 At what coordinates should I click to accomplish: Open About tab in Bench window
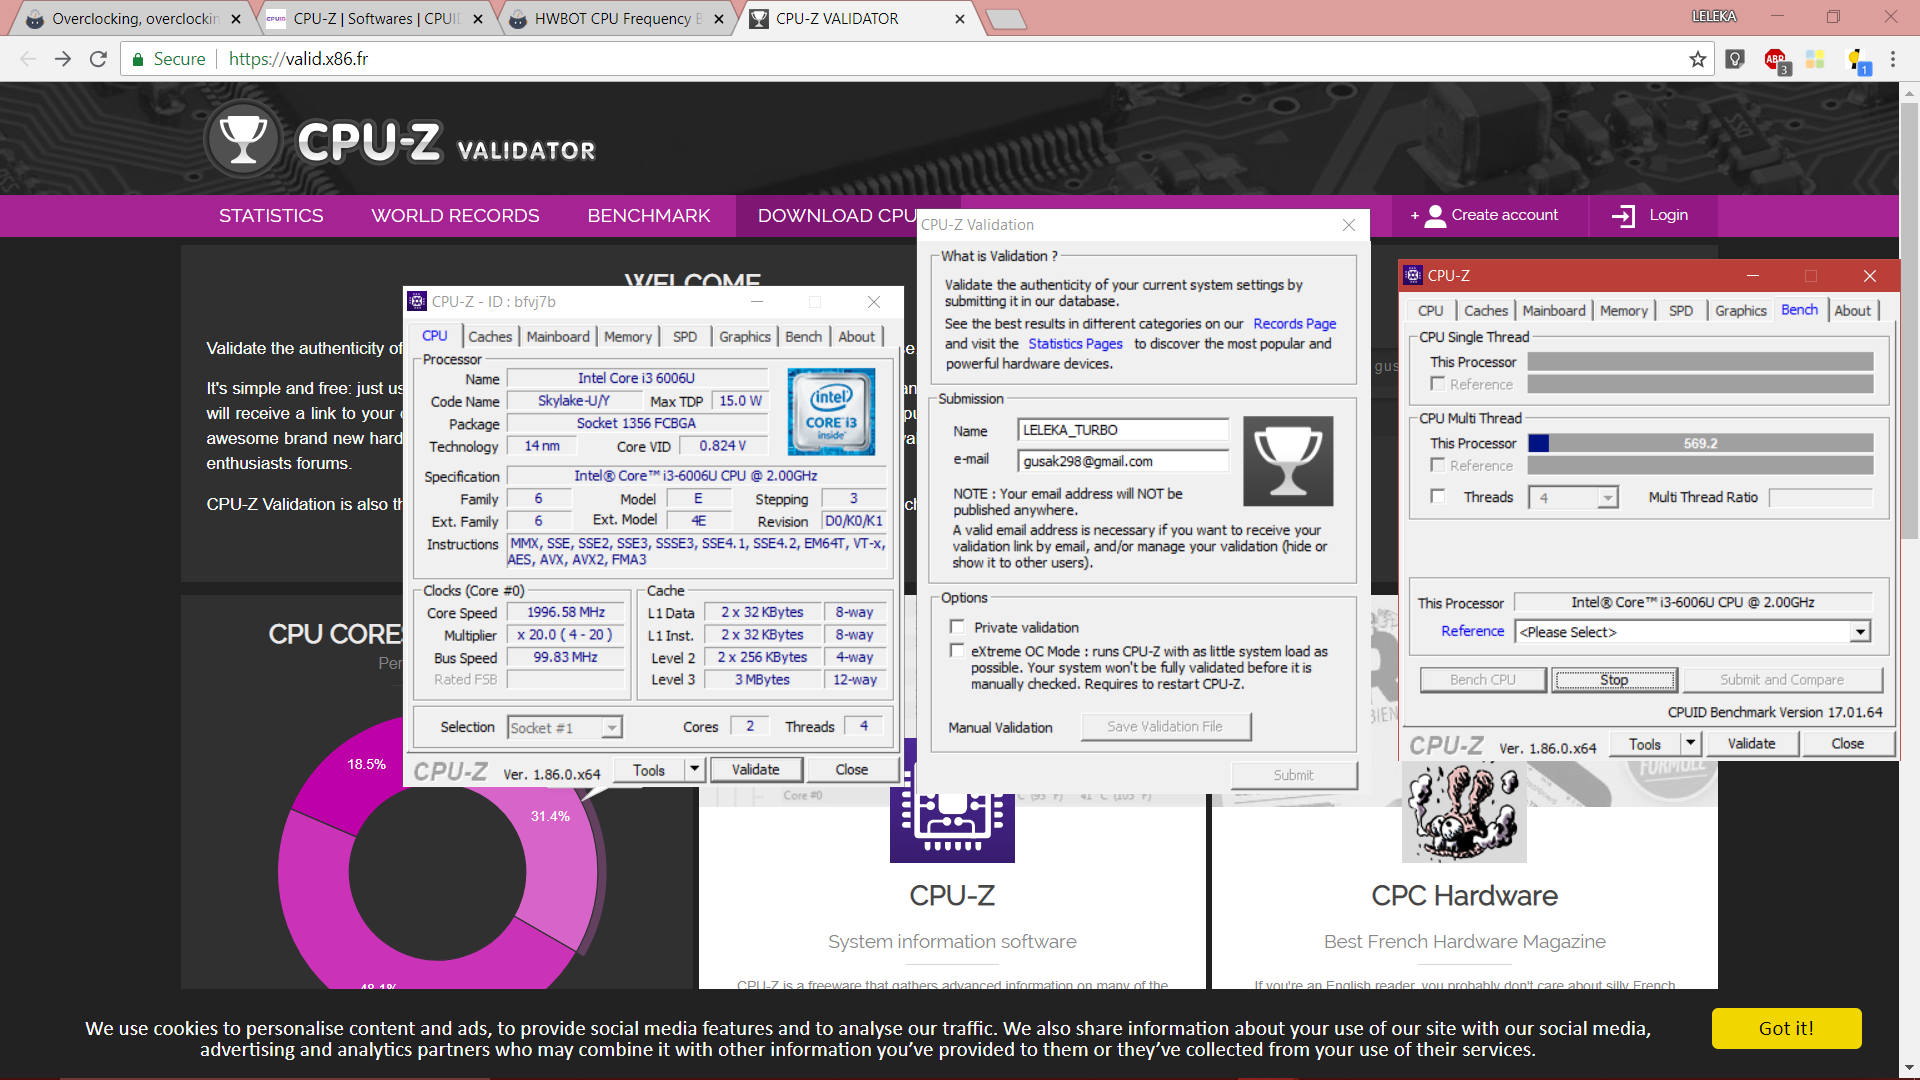point(1852,311)
